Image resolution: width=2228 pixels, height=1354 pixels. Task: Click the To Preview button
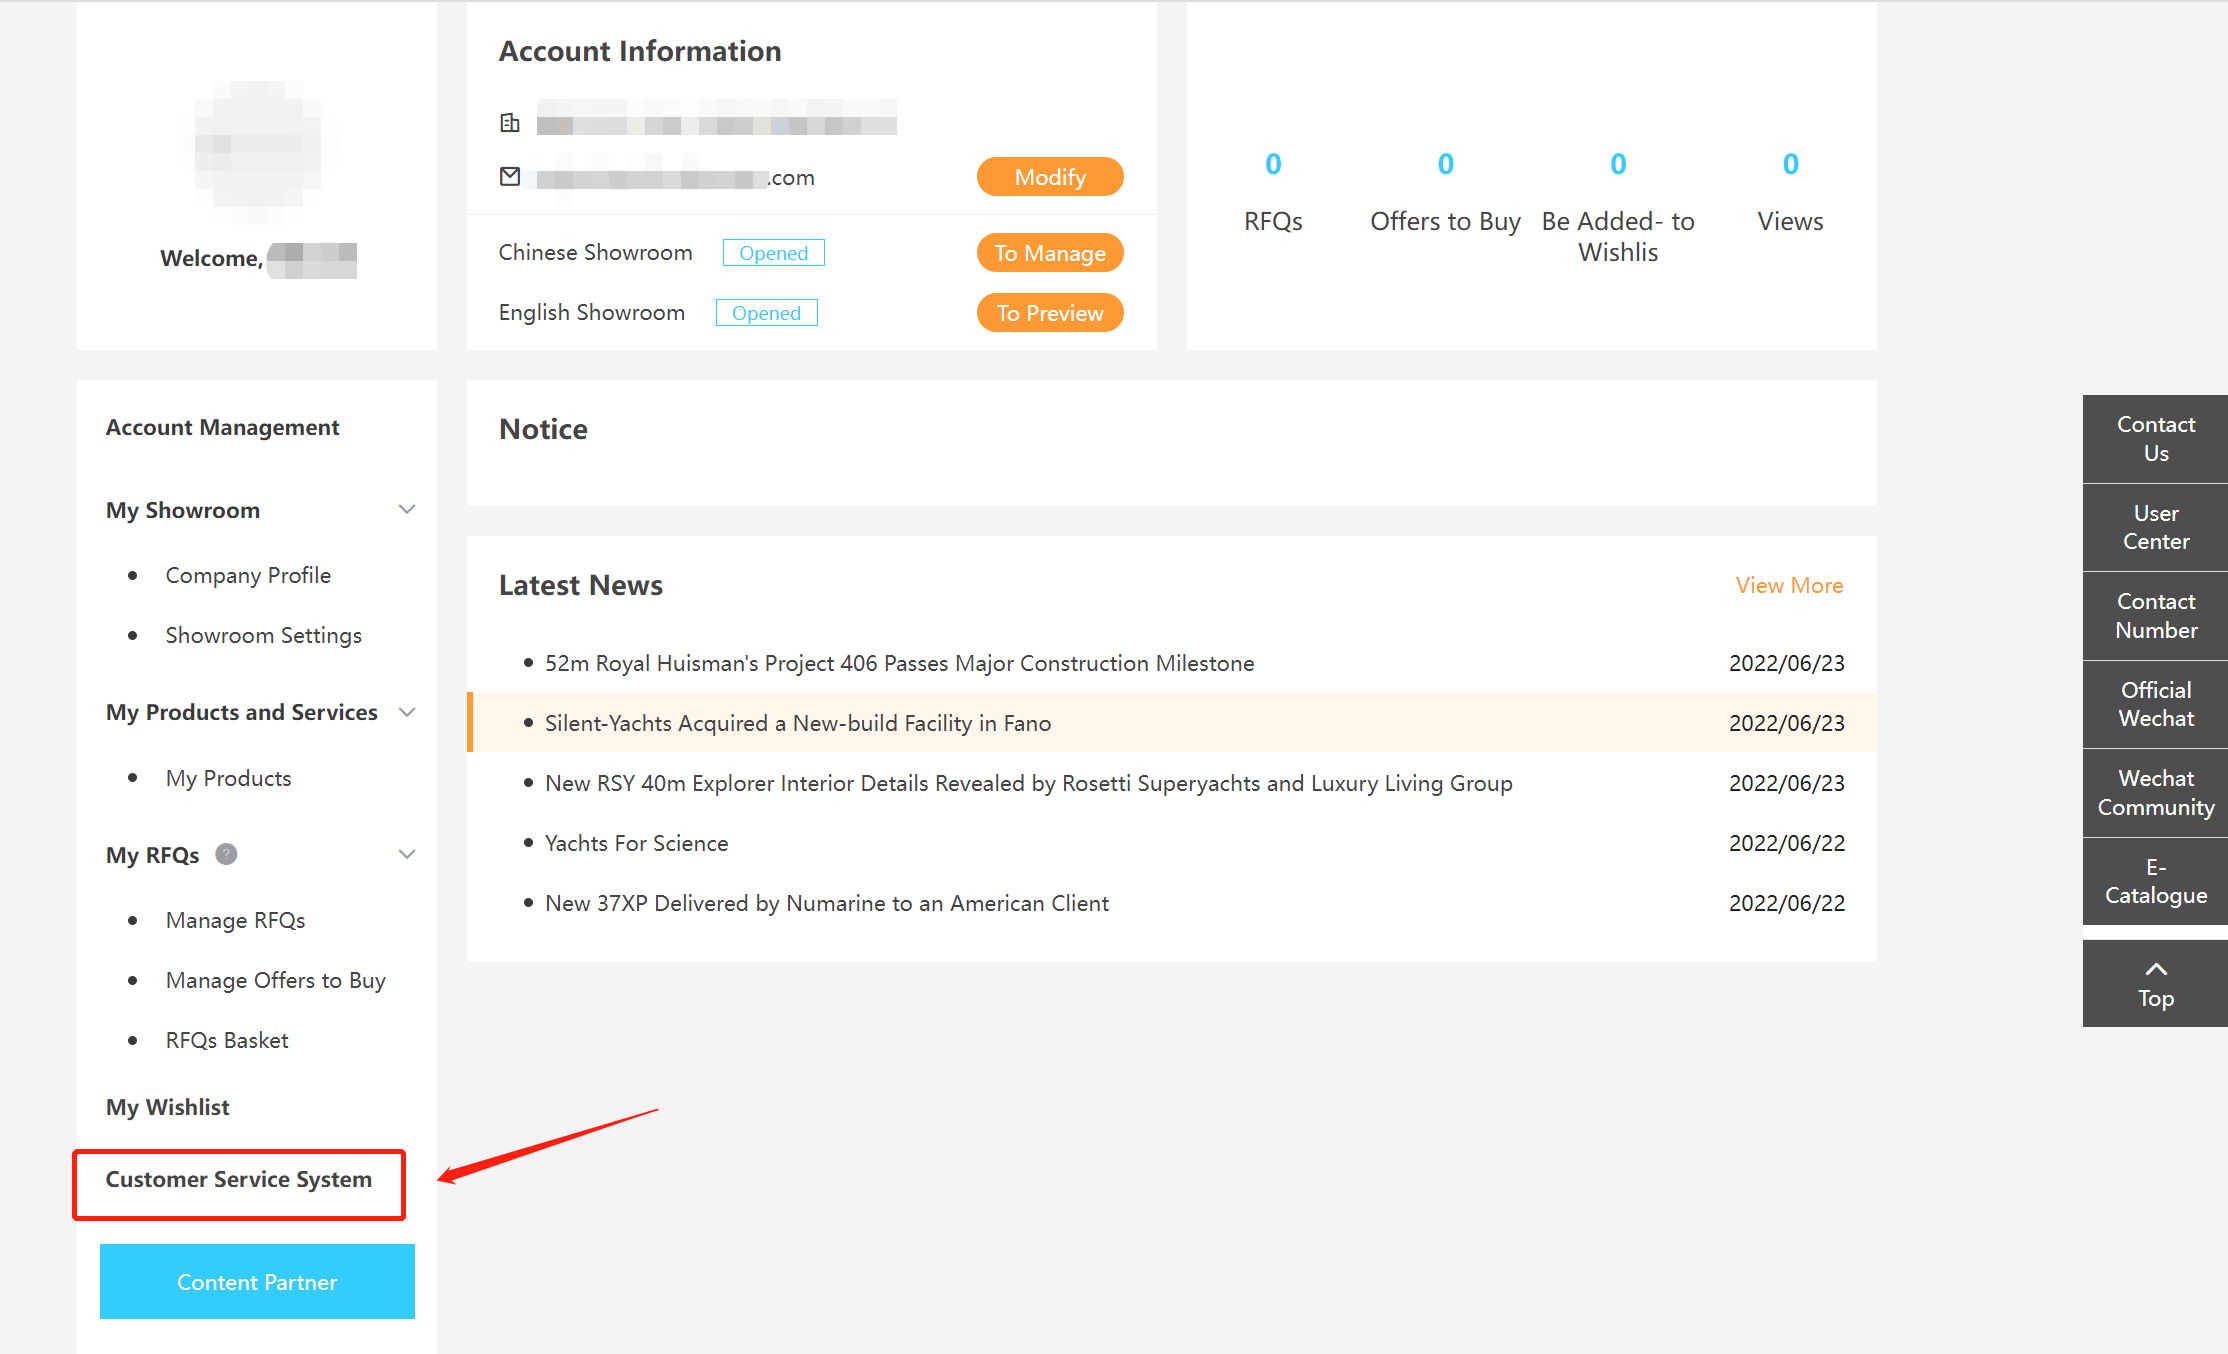(x=1049, y=313)
